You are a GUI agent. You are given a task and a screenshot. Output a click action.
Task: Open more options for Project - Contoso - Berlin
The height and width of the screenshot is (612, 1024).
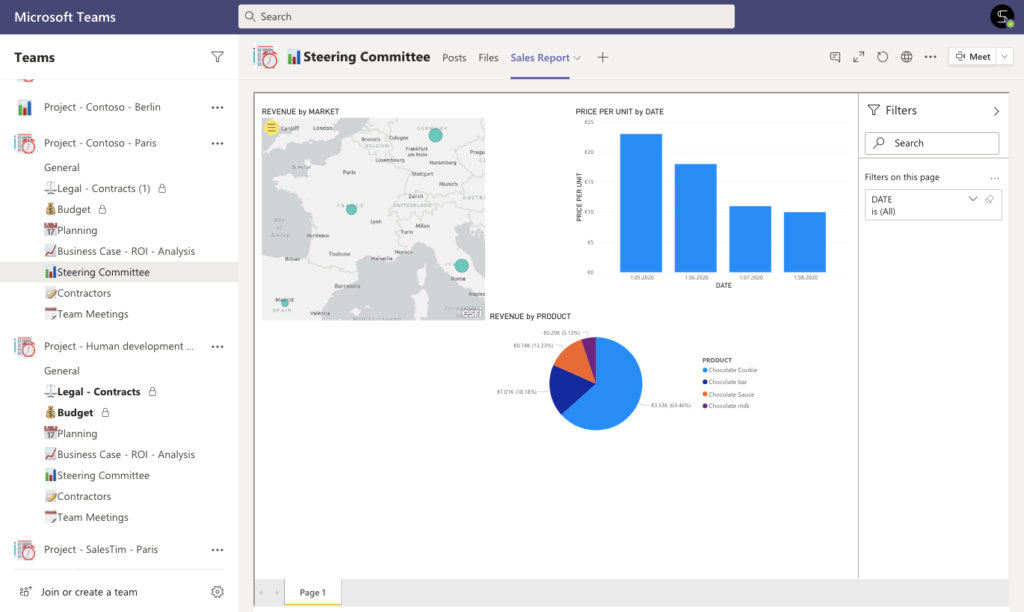pos(217,107)
